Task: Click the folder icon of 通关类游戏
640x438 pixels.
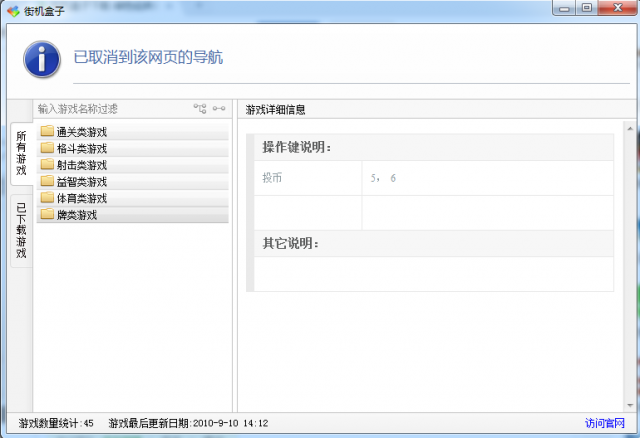Action: [47, 131]
